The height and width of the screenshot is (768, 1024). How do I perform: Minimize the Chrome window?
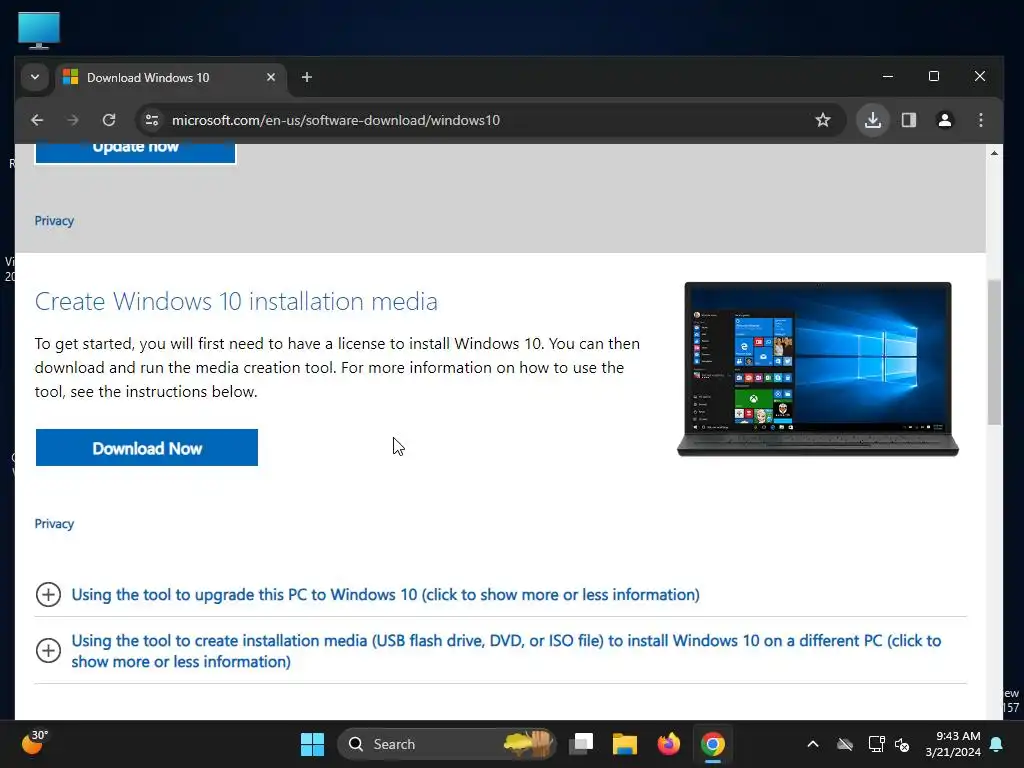[888, 76]
